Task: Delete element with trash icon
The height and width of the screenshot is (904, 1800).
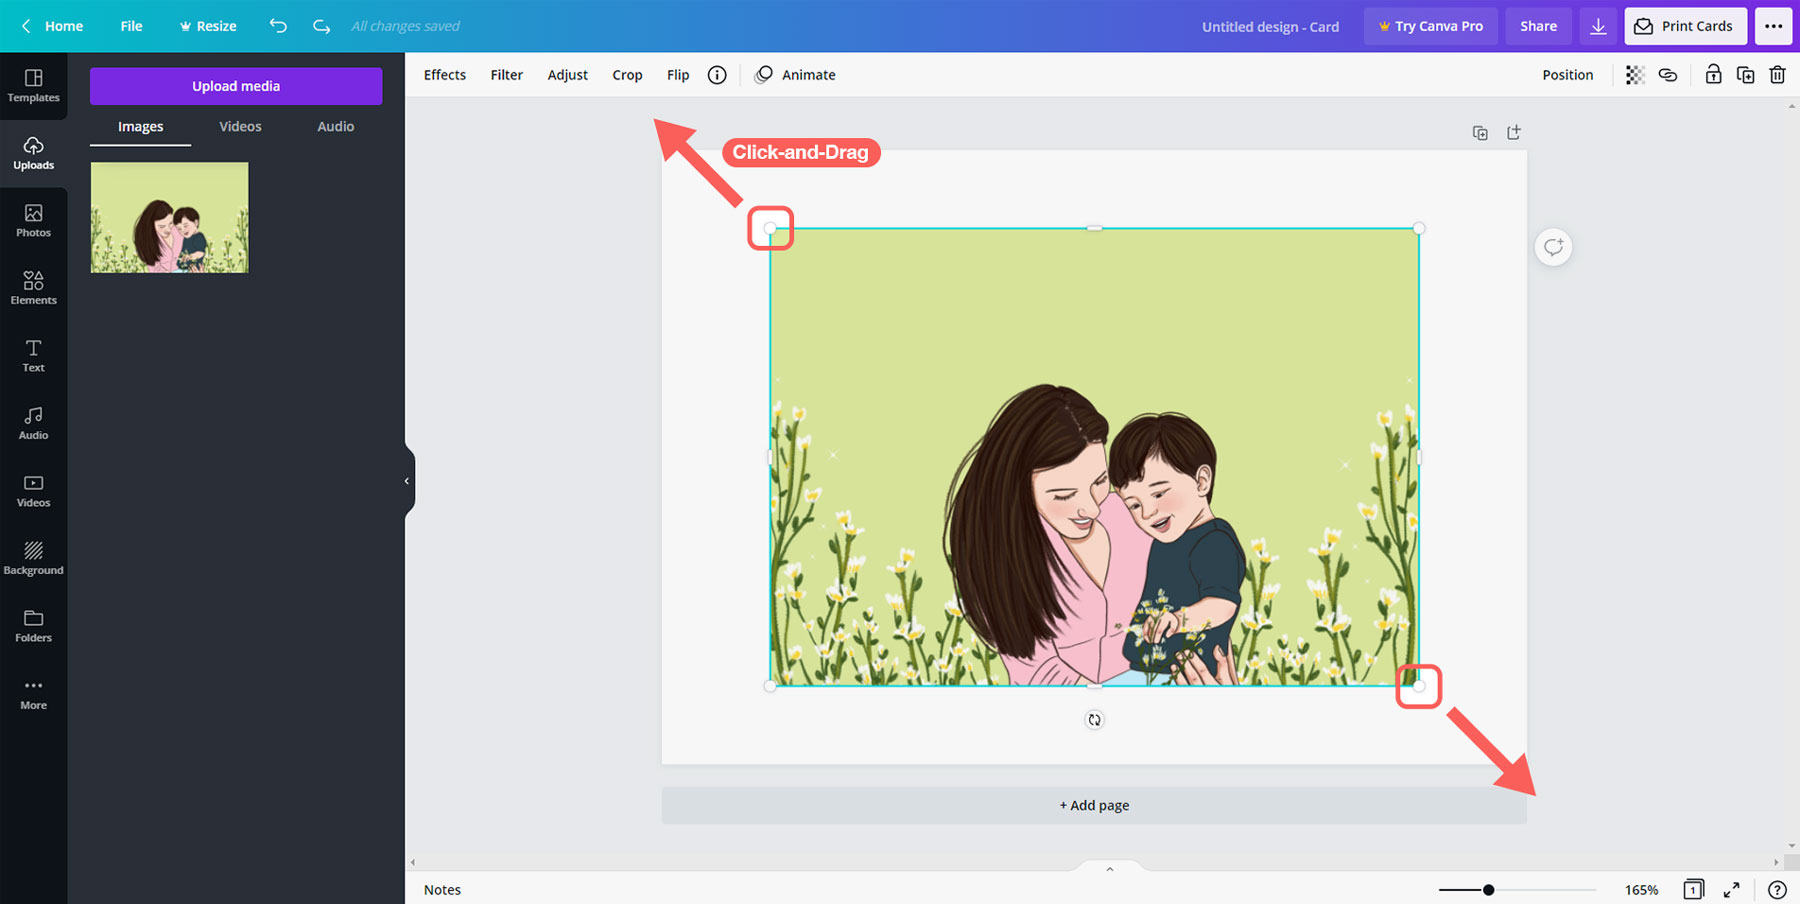Action: pyautogui.click(x=1777, y=75)
